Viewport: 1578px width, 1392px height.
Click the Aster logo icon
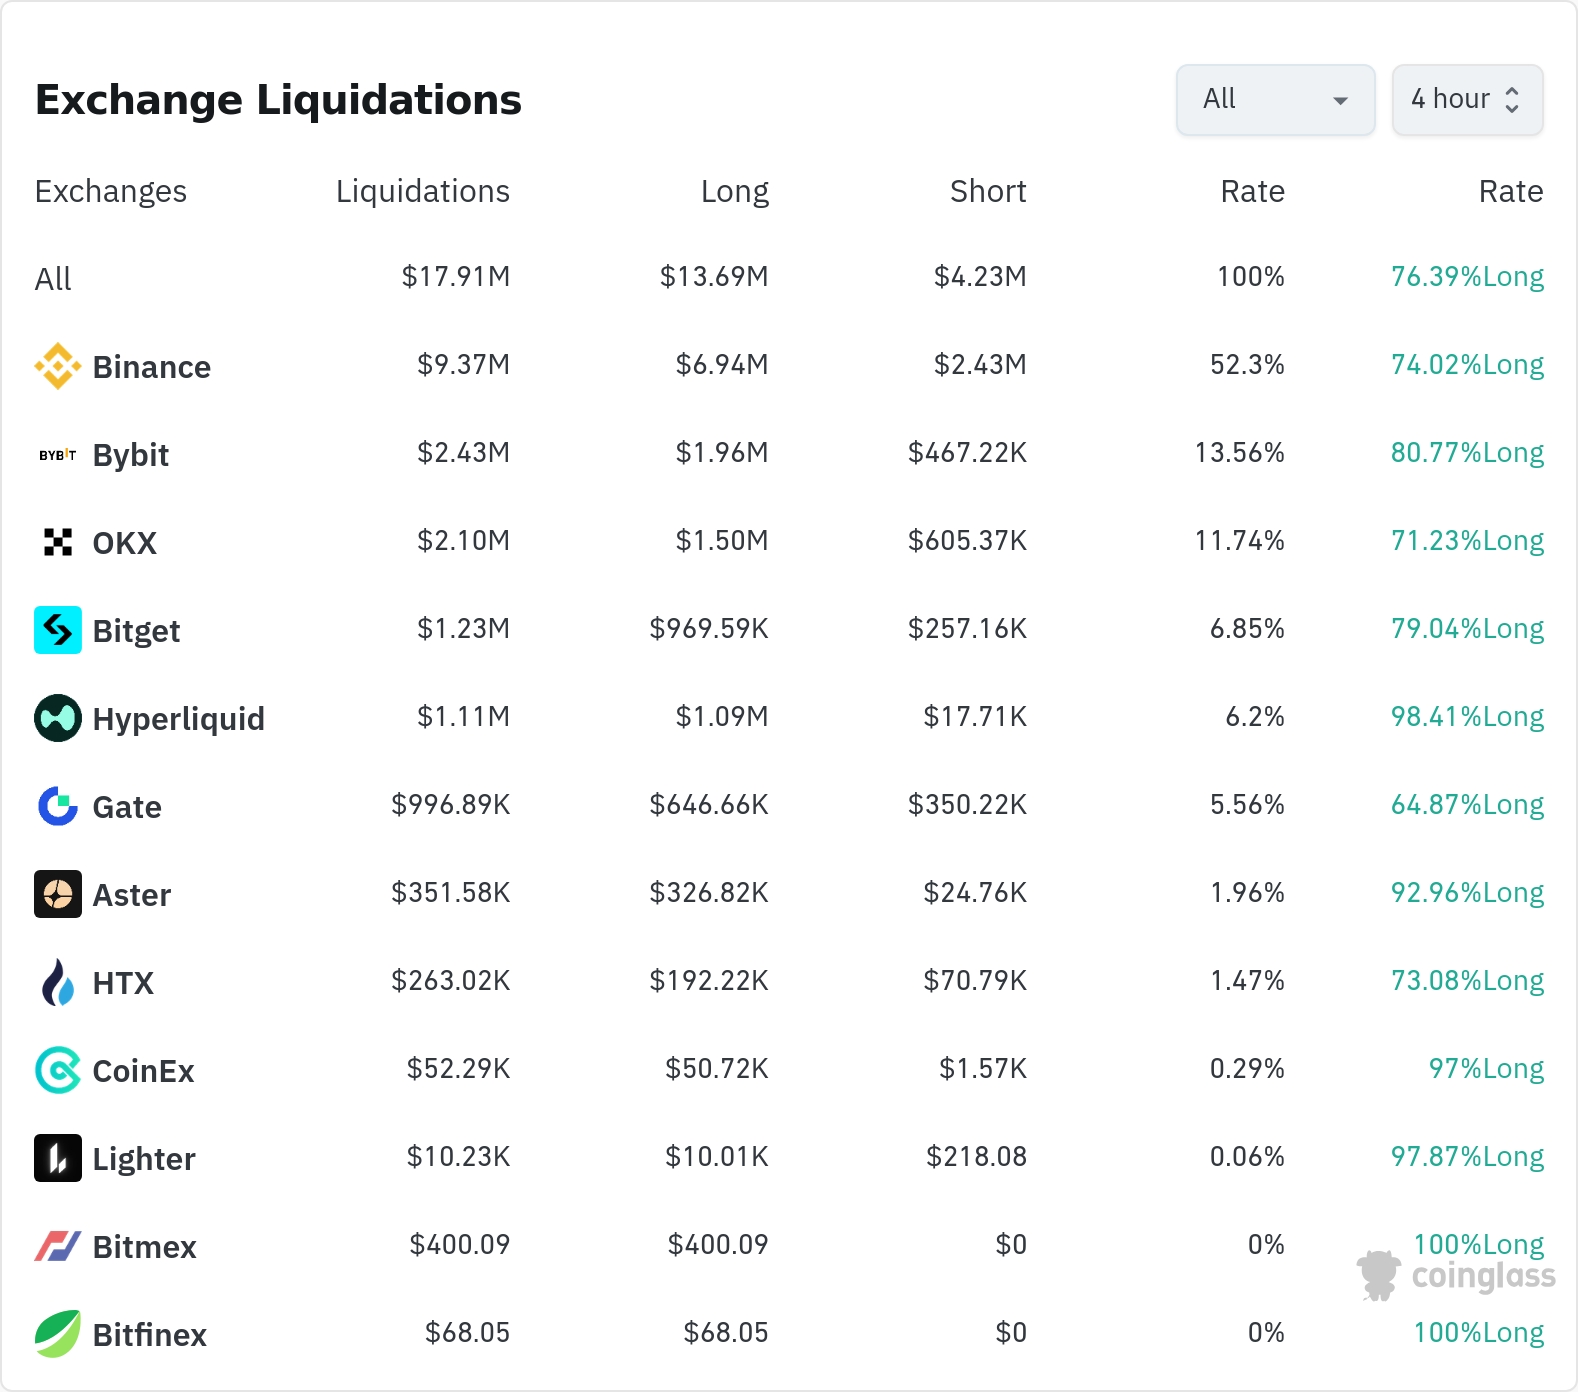pos(58,894)
